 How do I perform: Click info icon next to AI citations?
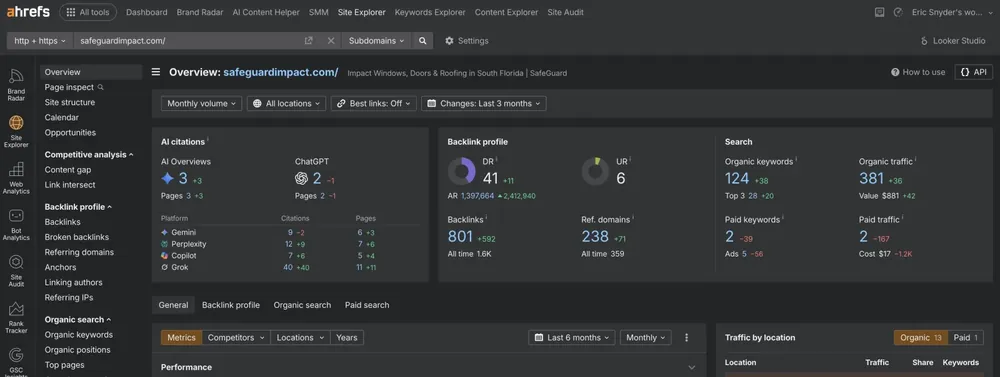pyautogui.click(x=208, y=140)
